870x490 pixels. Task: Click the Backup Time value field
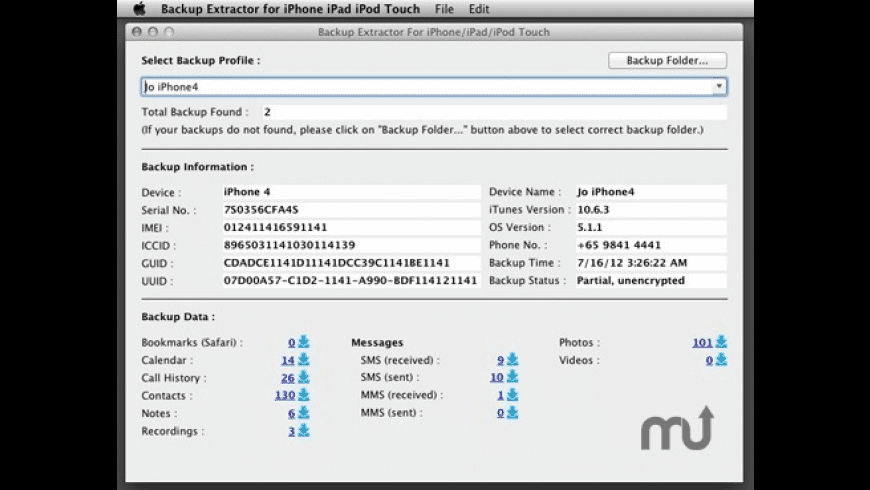pyautogui.click(x=651, y=263)
